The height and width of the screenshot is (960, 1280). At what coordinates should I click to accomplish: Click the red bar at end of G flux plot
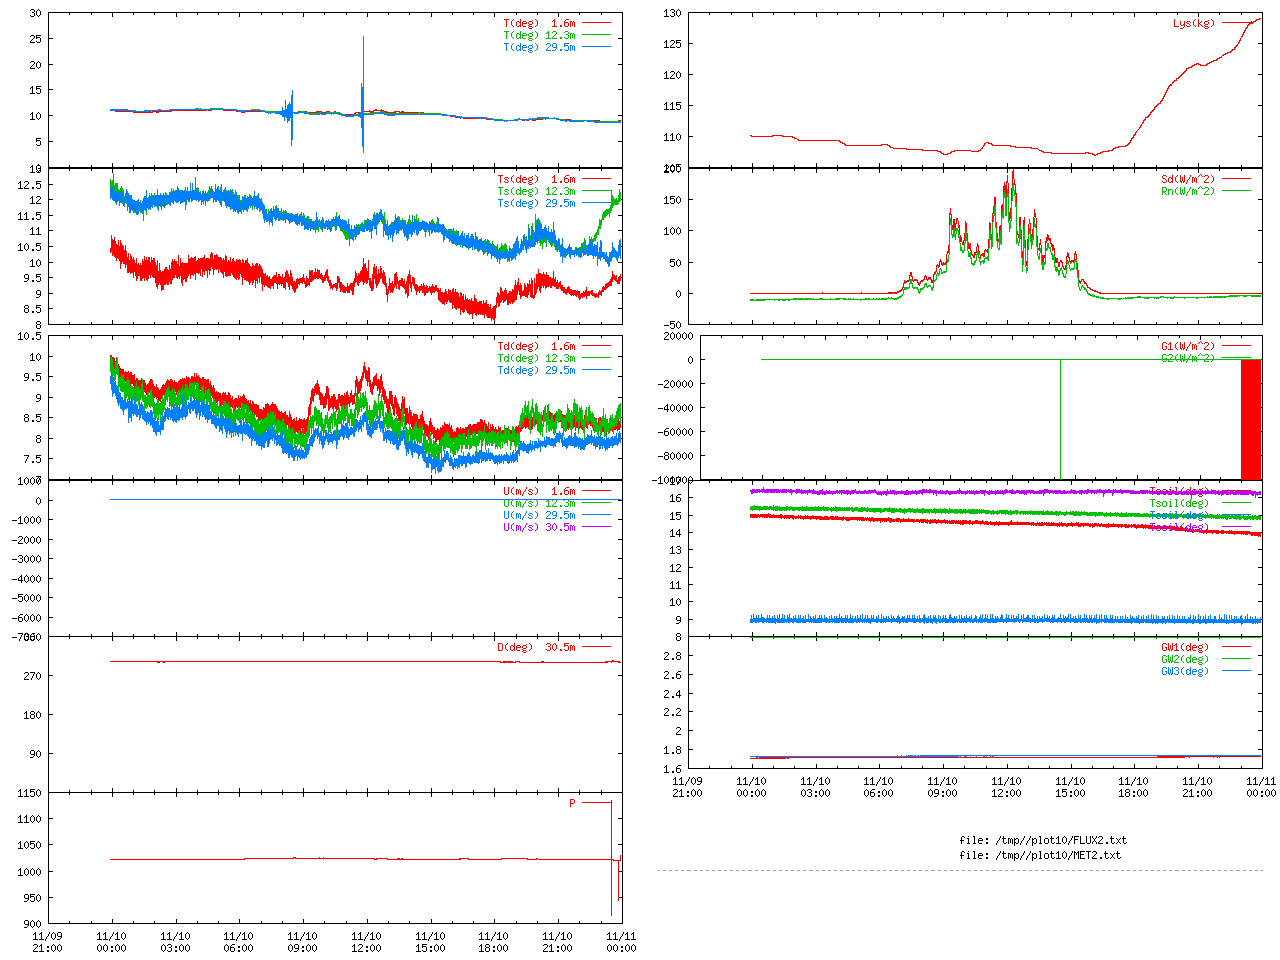(x=1251, y=419)
